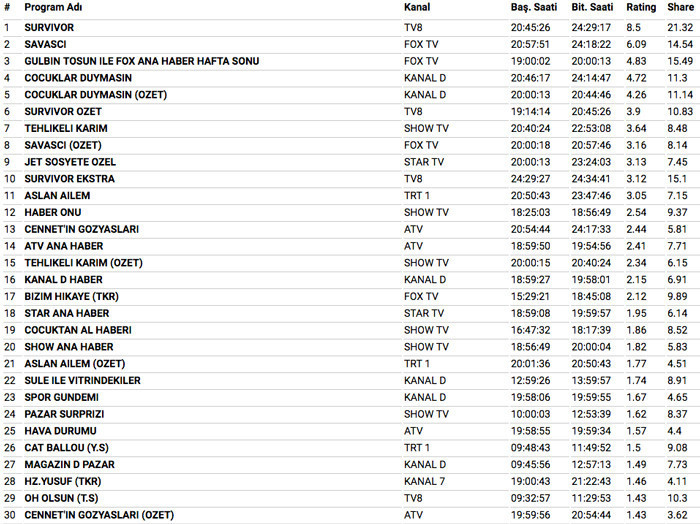
Task: Select the JET SOSYETE OZEL program
Action: (70, 162)
